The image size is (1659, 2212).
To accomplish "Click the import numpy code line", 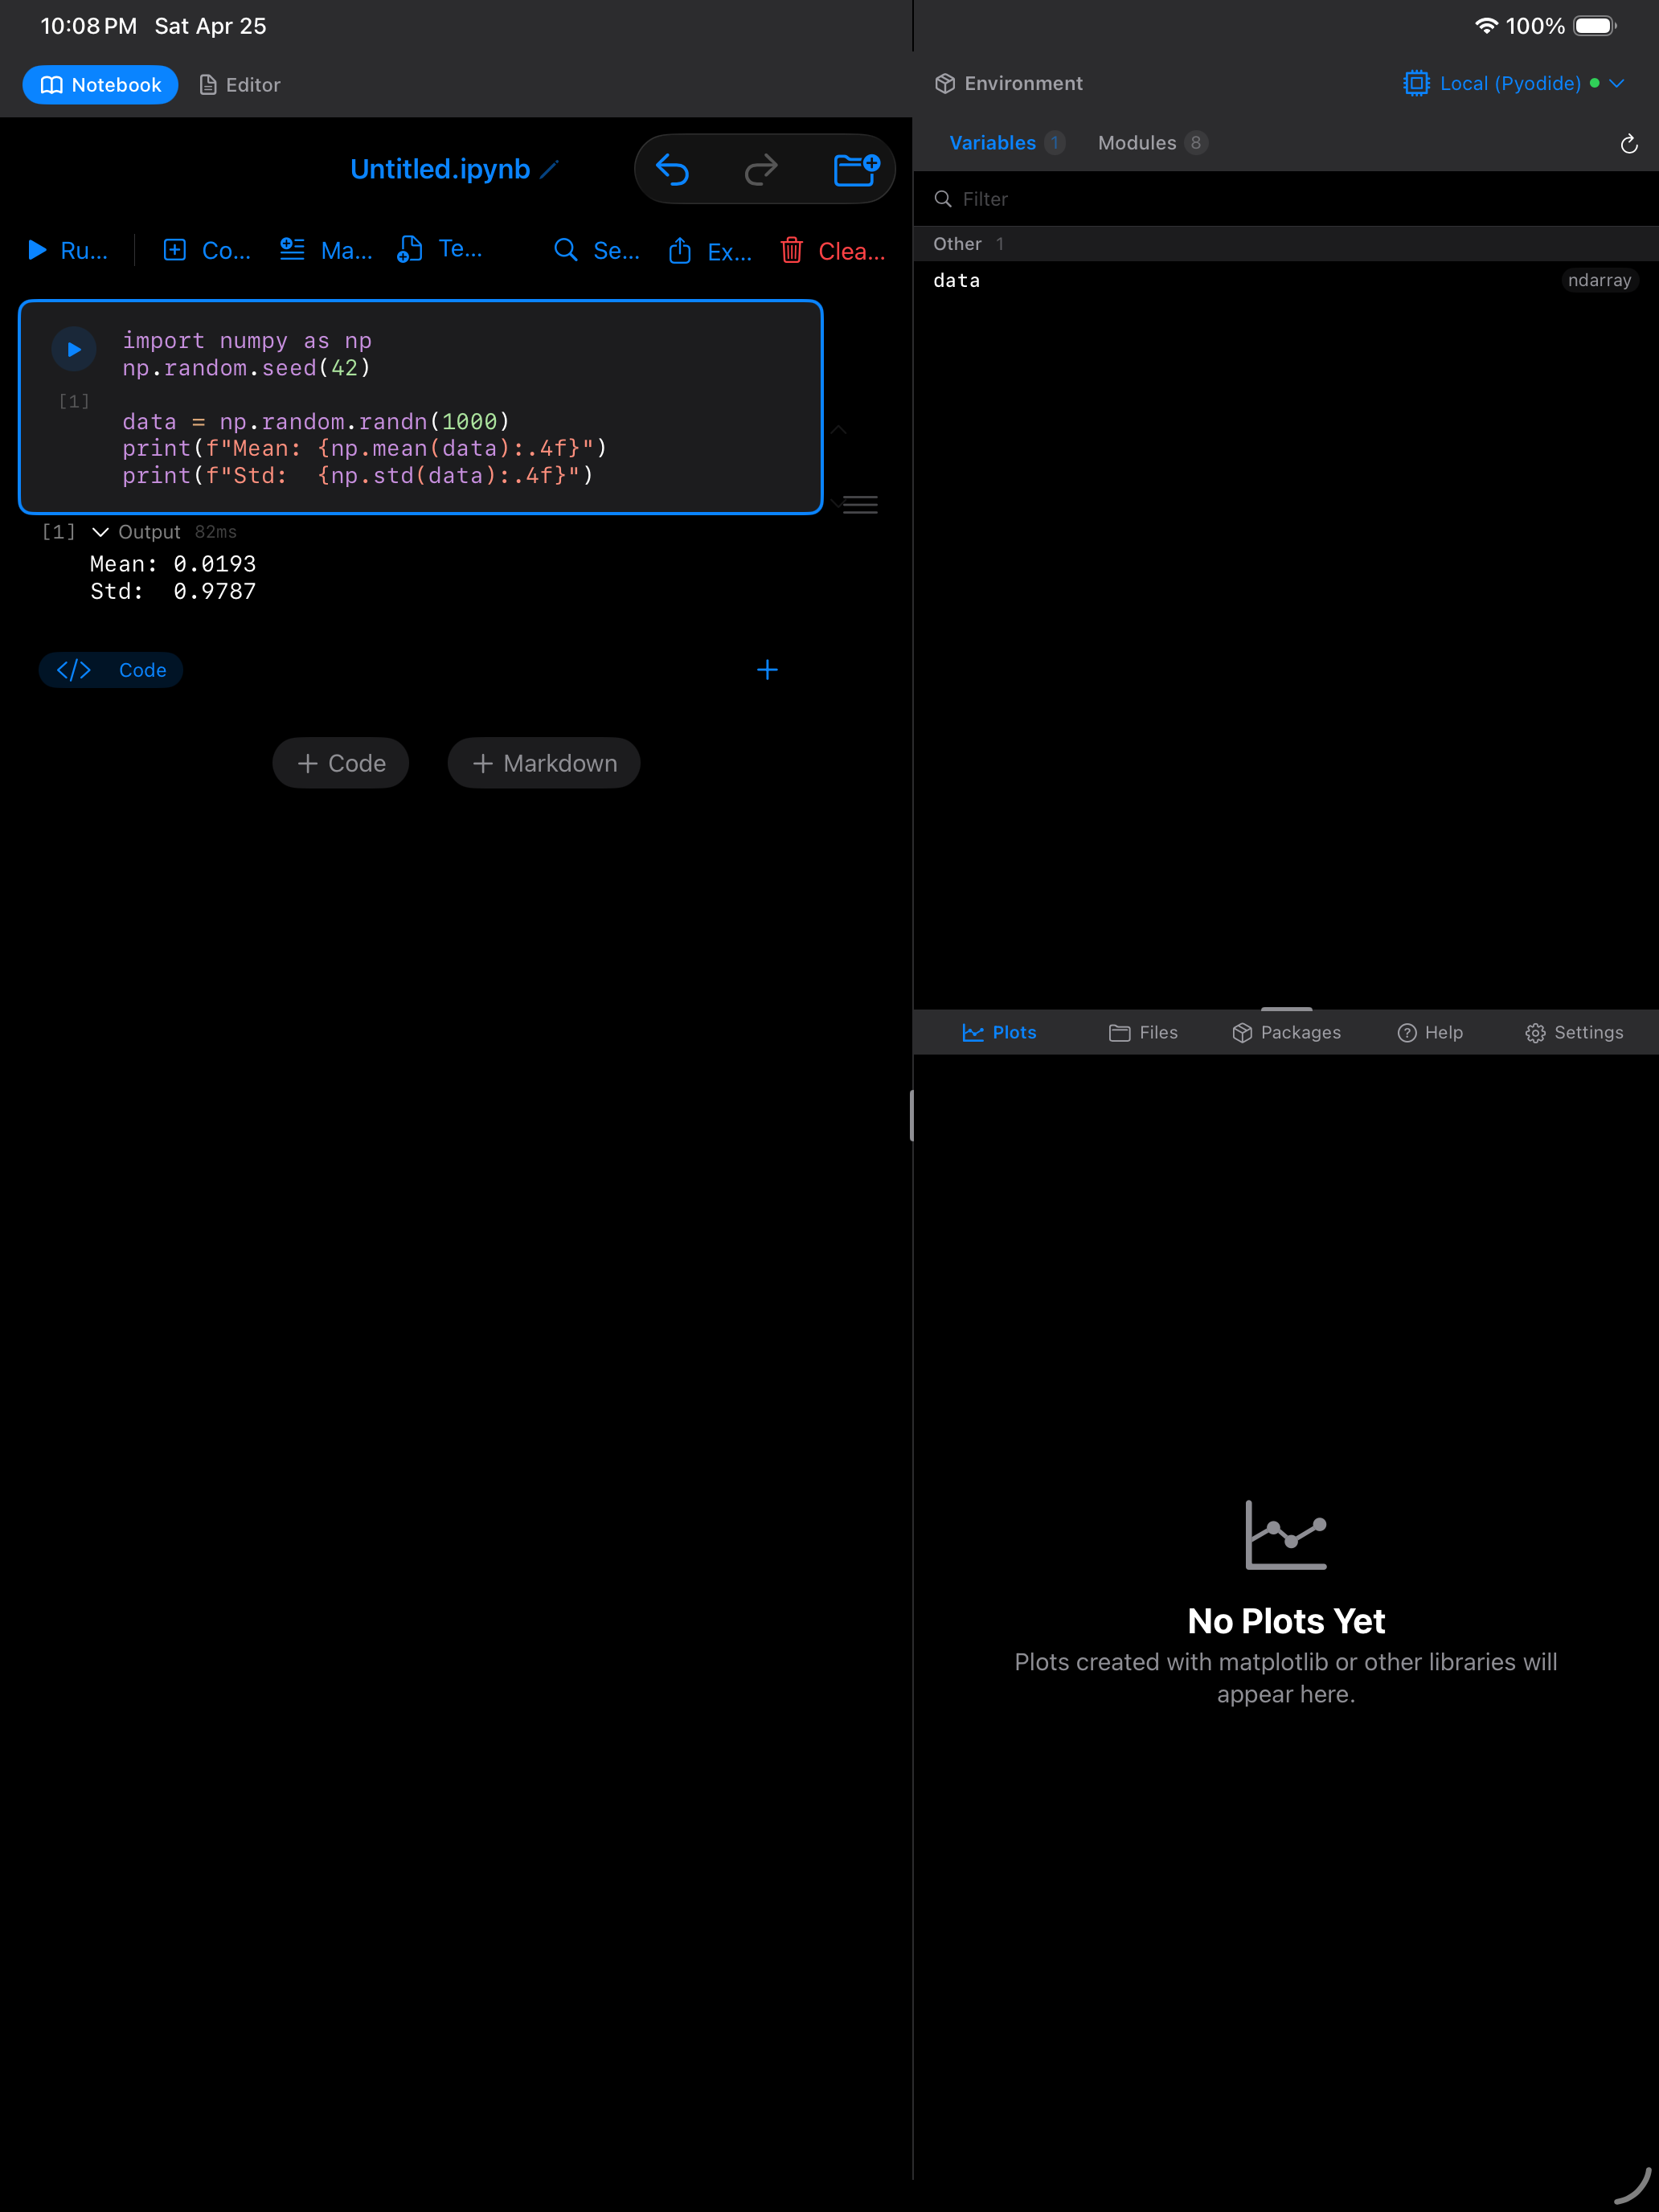I will [247, 341].
